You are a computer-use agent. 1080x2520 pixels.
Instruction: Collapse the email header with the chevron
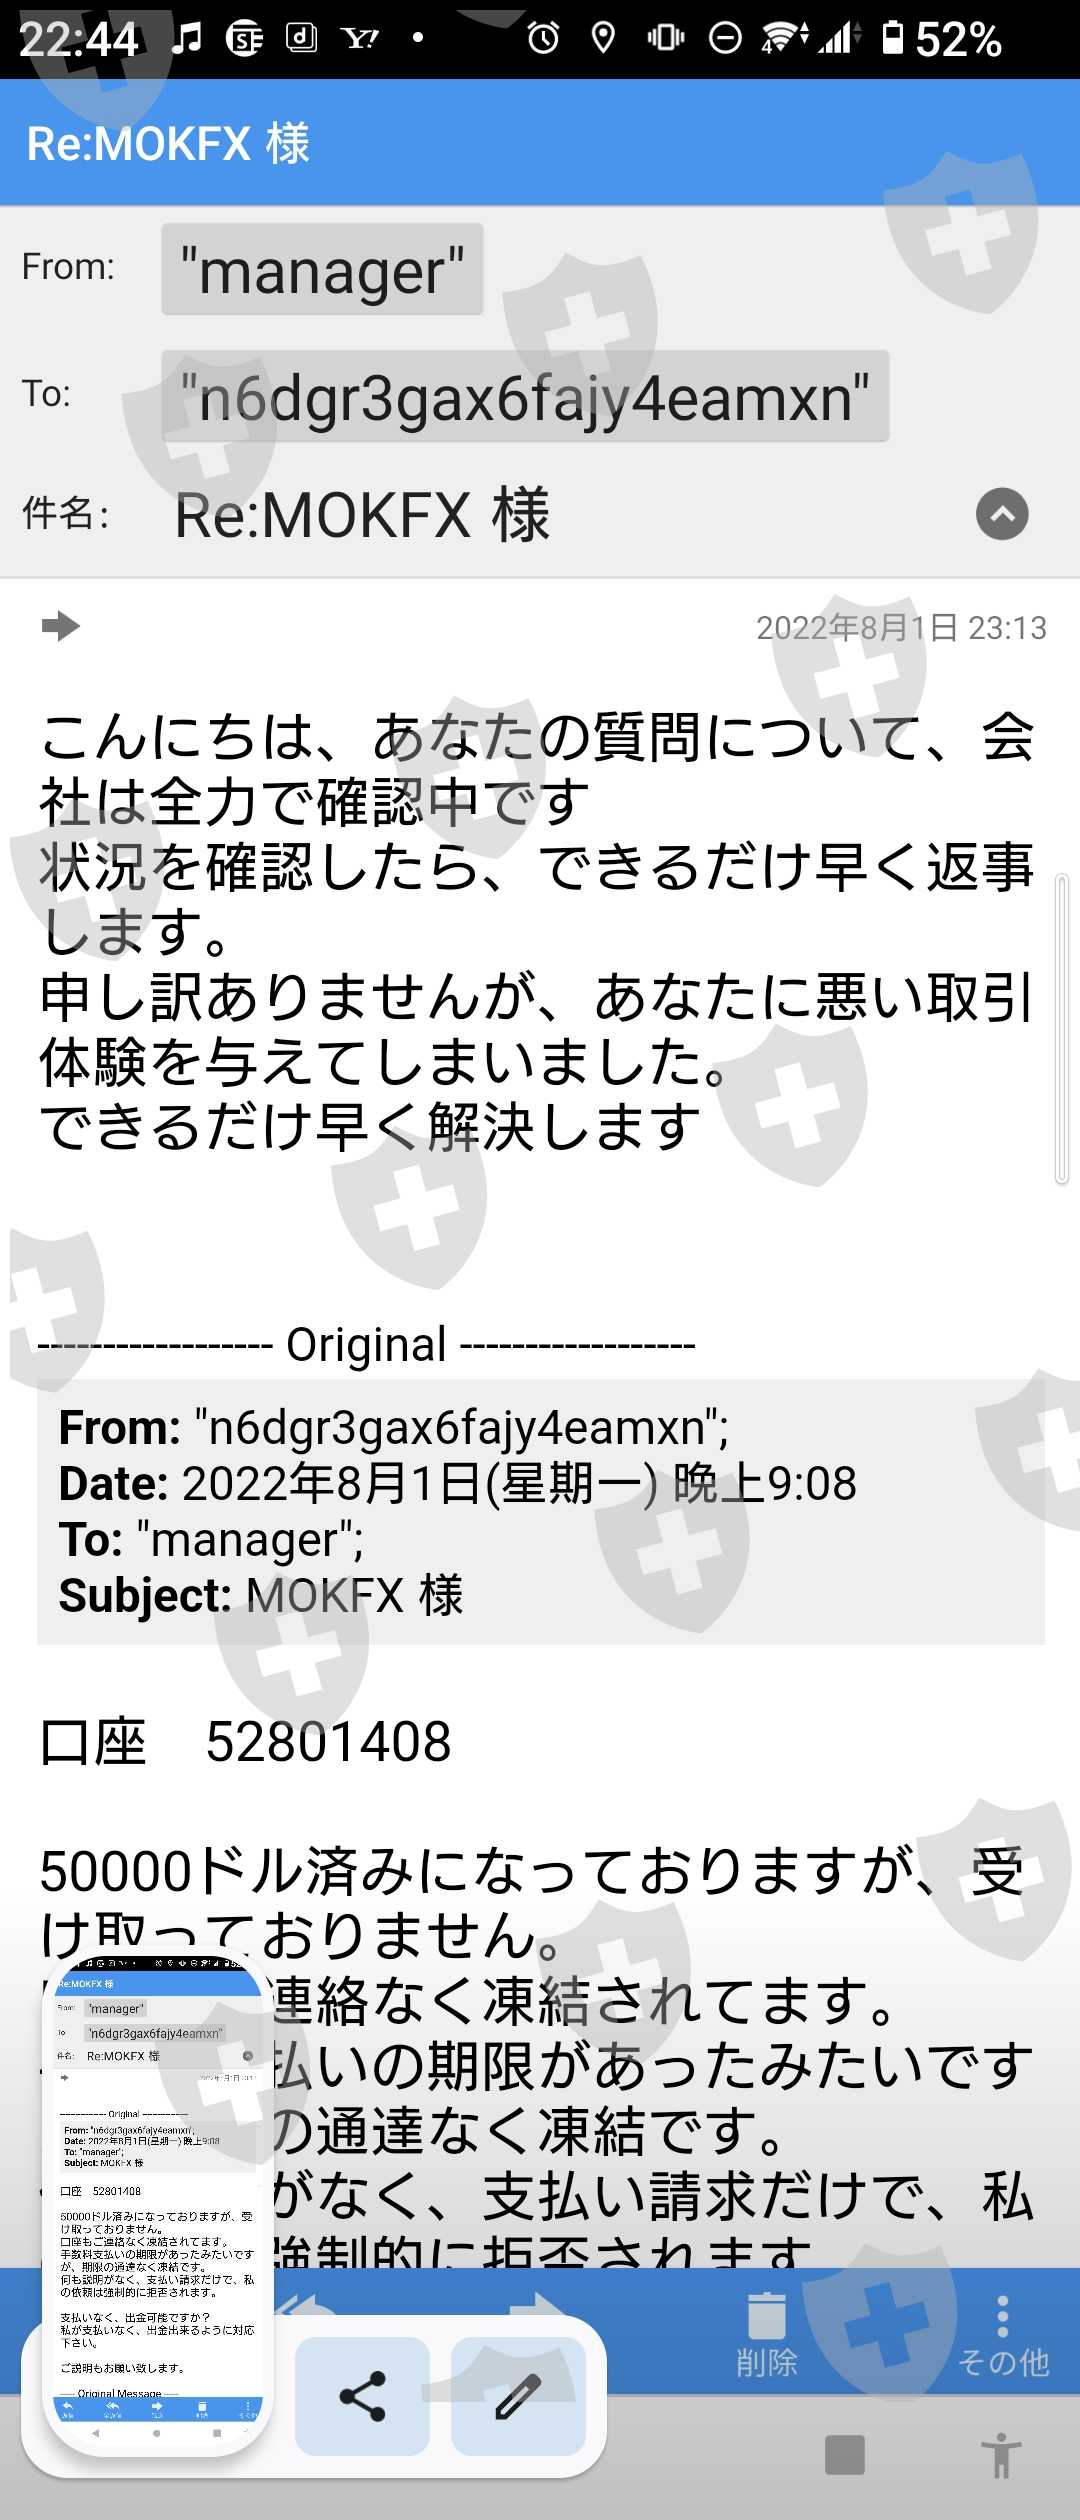(1002, 514)
